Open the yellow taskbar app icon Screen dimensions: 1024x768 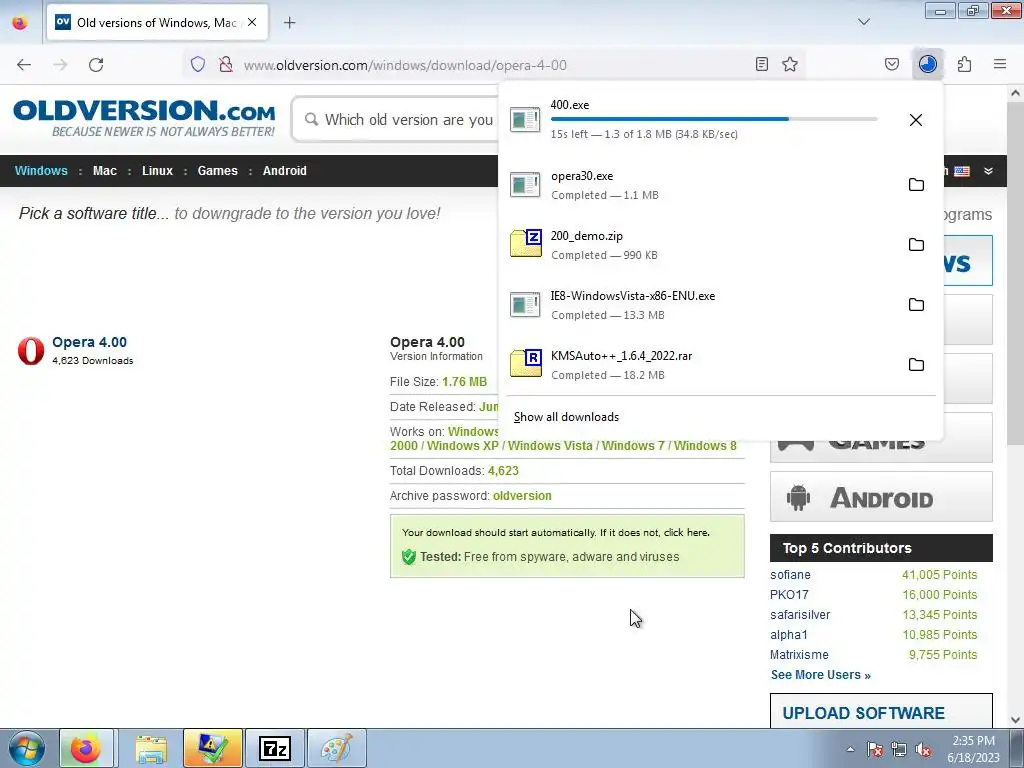point(213,748)
